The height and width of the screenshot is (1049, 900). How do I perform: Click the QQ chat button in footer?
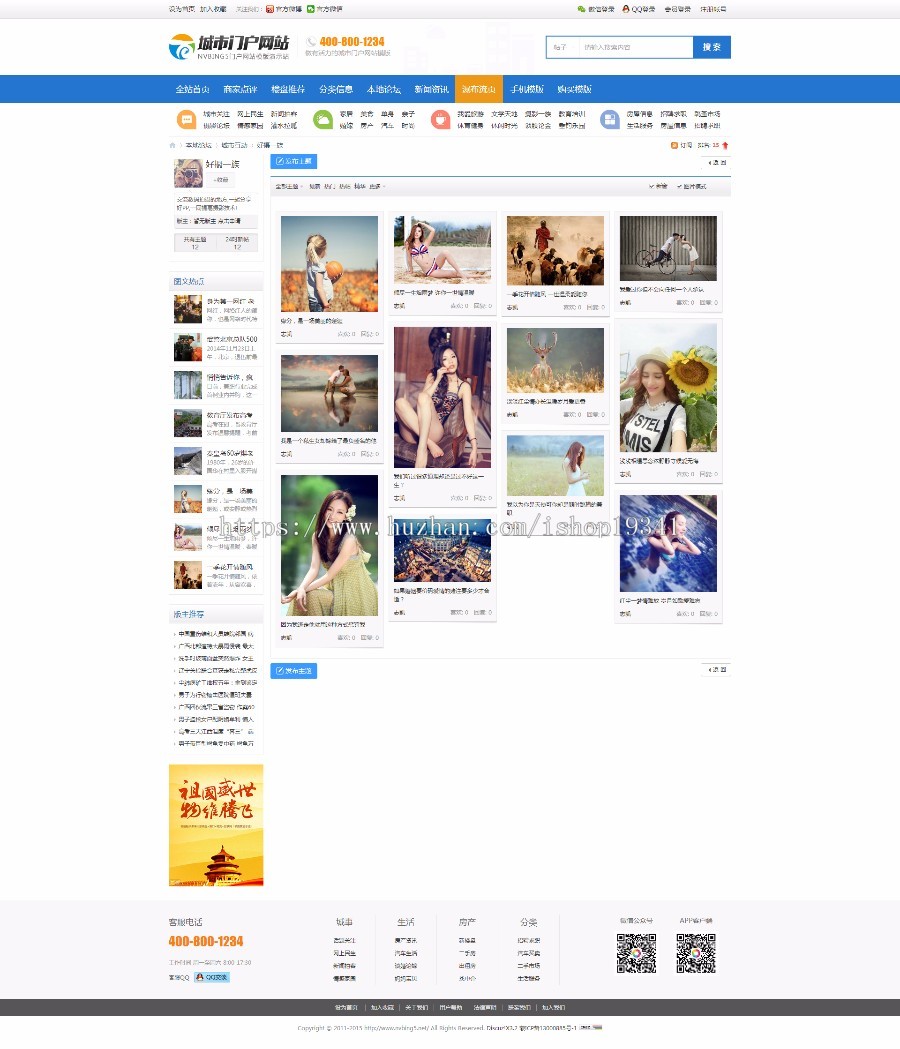point(212,977)
